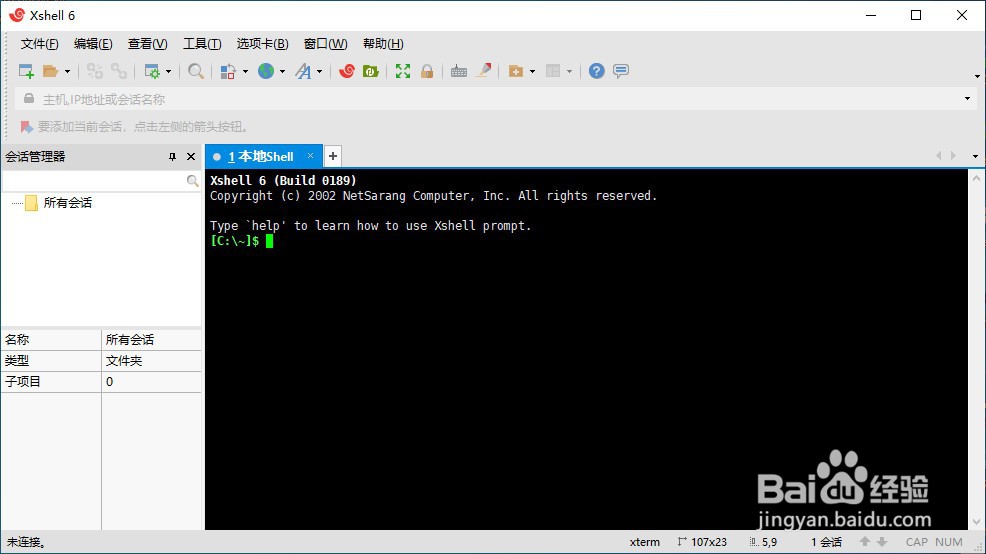This screenshot has width=986, height=554.
Task: Open the 编辑(E) menu
Action: [93, 44]
